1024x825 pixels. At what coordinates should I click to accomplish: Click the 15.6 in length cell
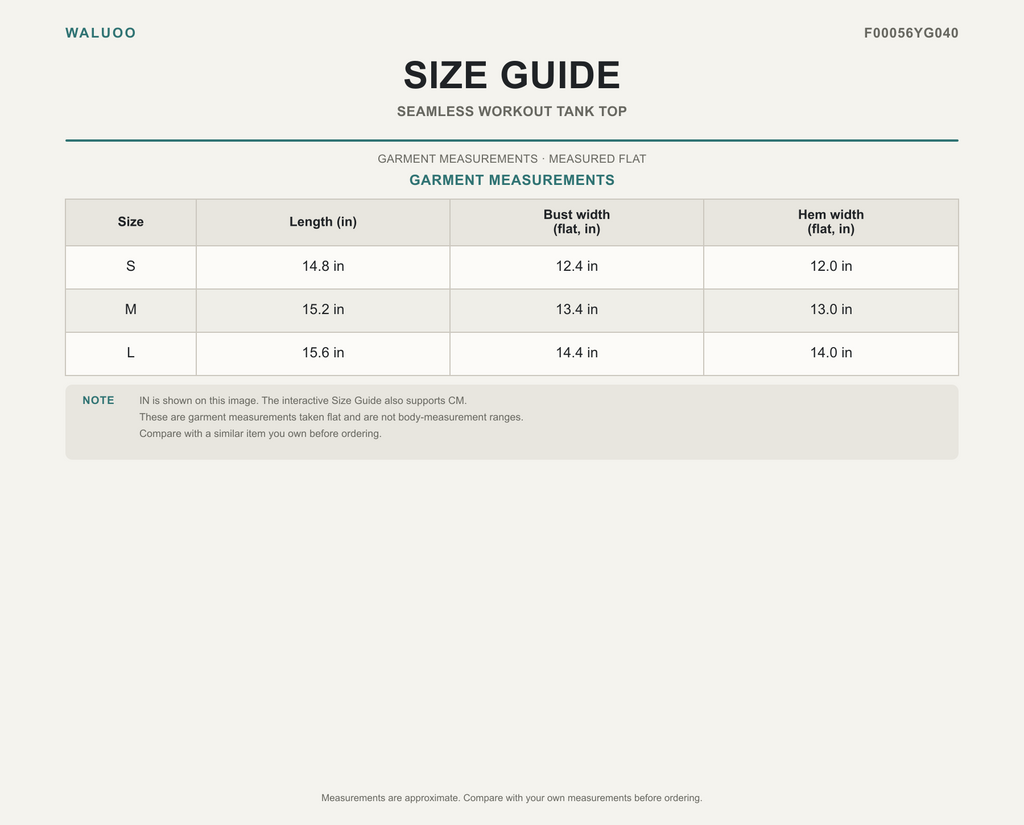click(323, 353)
